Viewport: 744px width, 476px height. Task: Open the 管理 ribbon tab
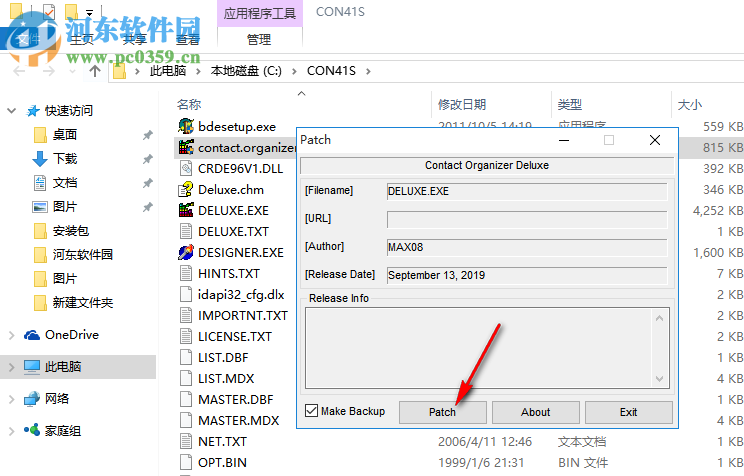pos(259,39)
